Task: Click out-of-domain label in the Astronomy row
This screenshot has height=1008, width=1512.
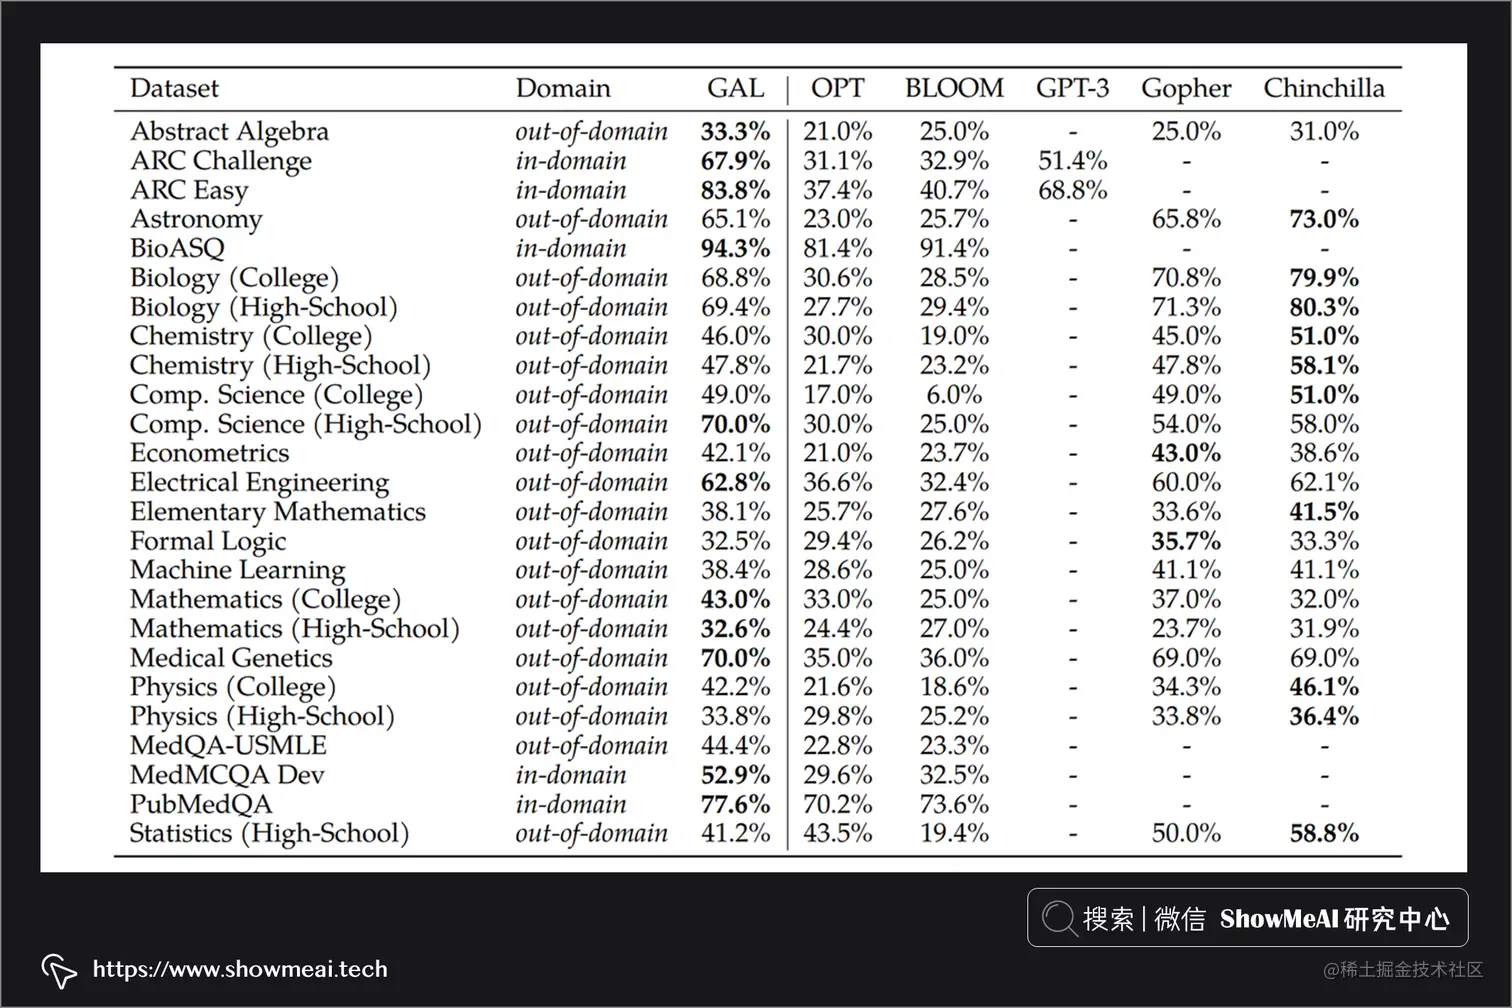Action: [x=592, y=219]
